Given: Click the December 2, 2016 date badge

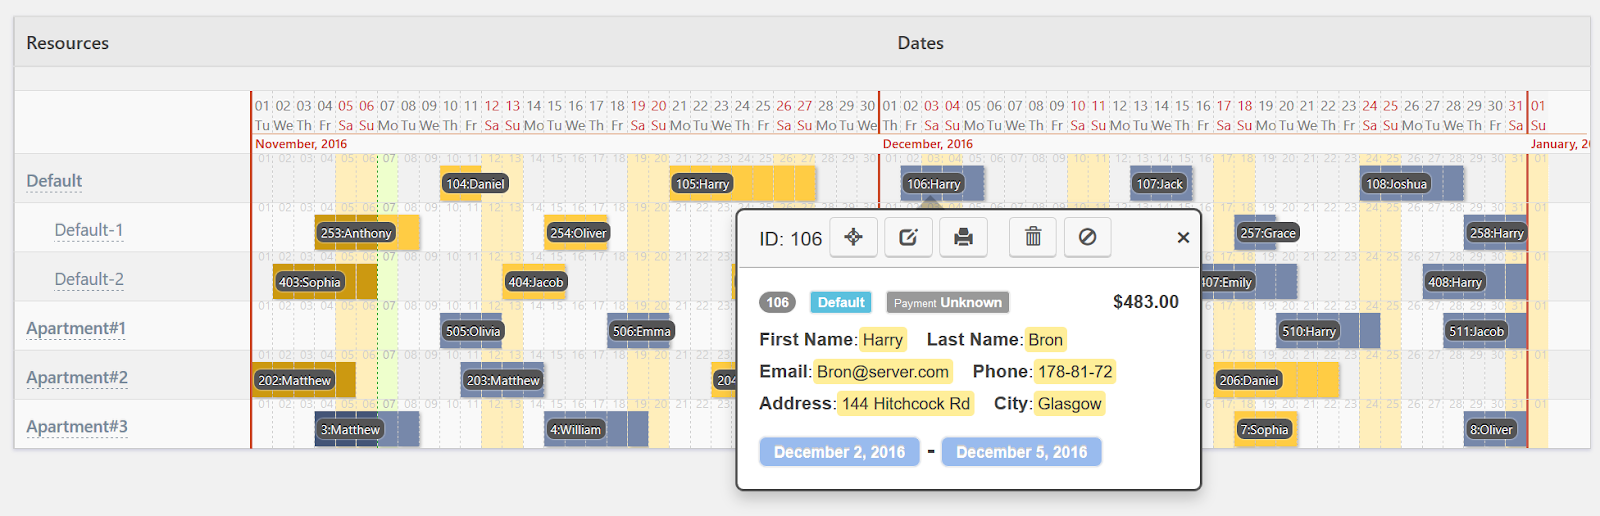Looking at the screenshot, I should pos(840,452).
